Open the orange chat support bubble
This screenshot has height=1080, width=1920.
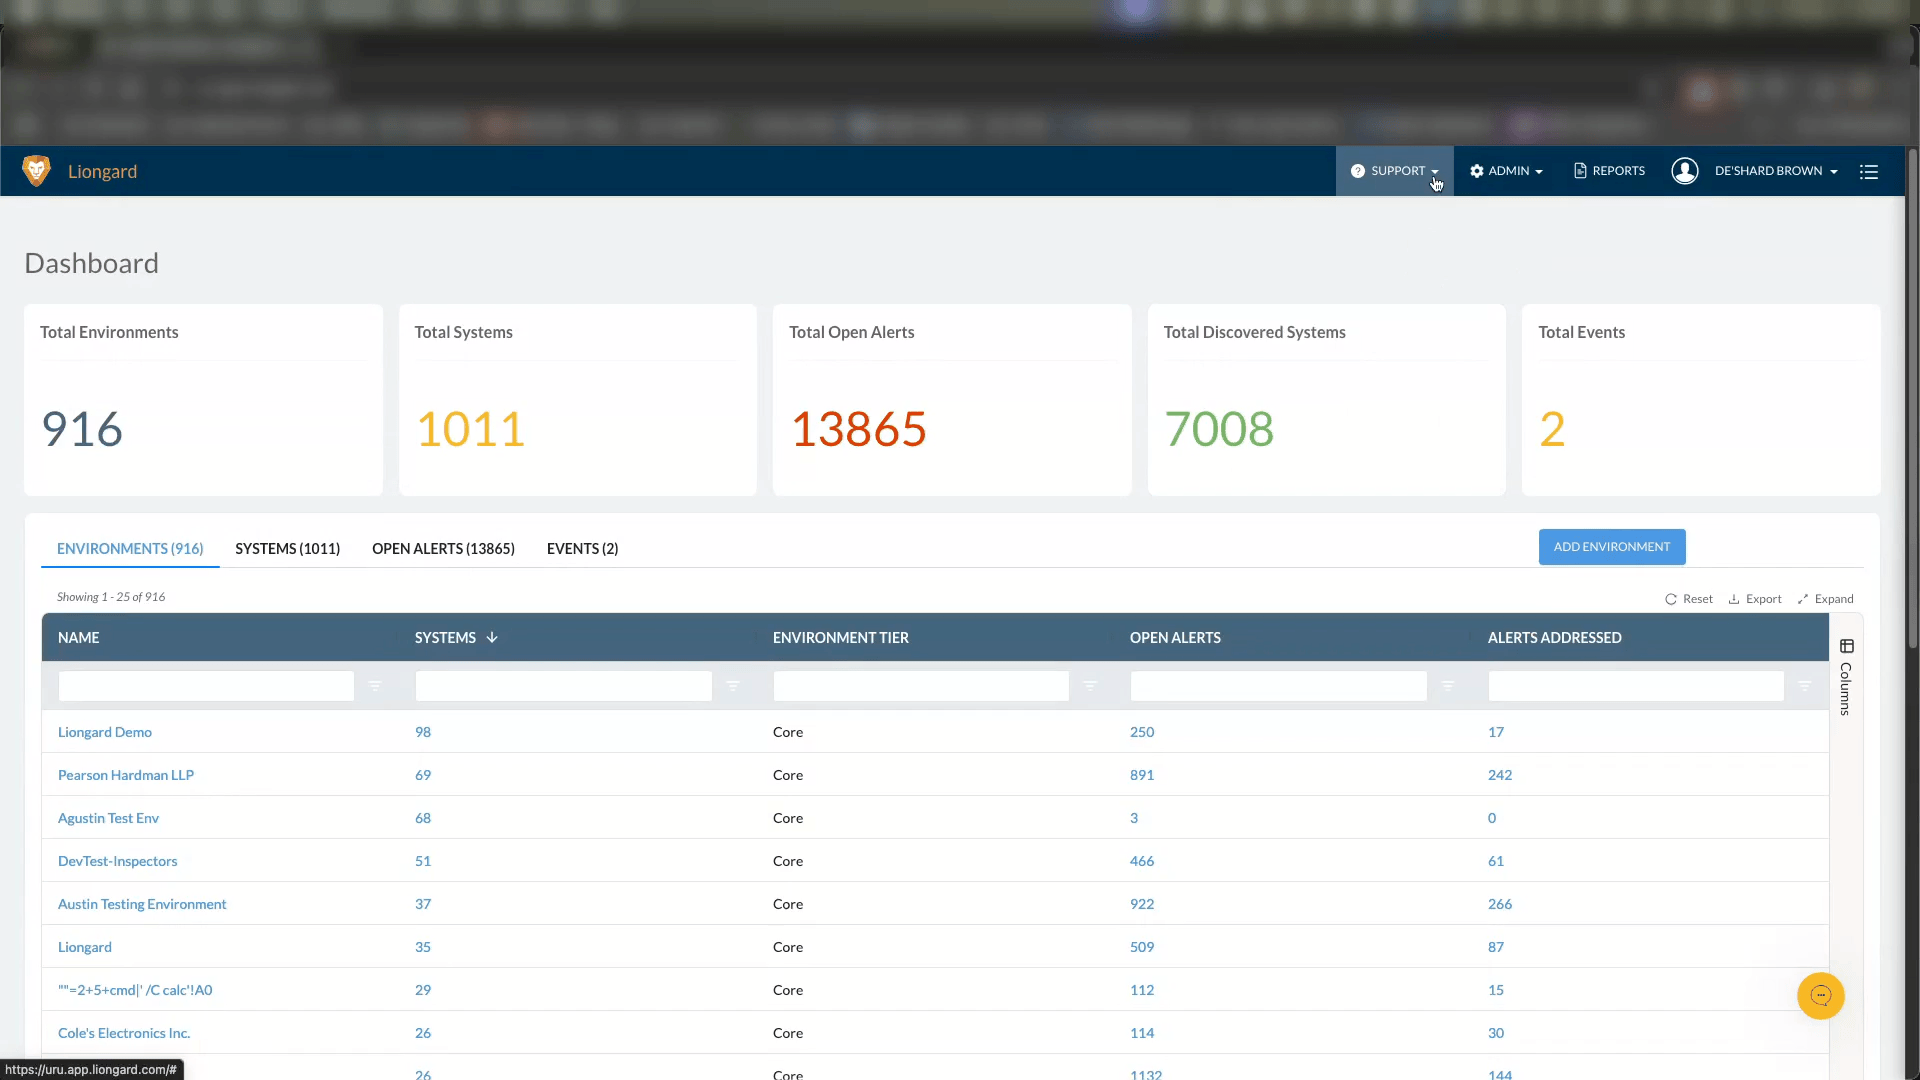[1820, 996]
